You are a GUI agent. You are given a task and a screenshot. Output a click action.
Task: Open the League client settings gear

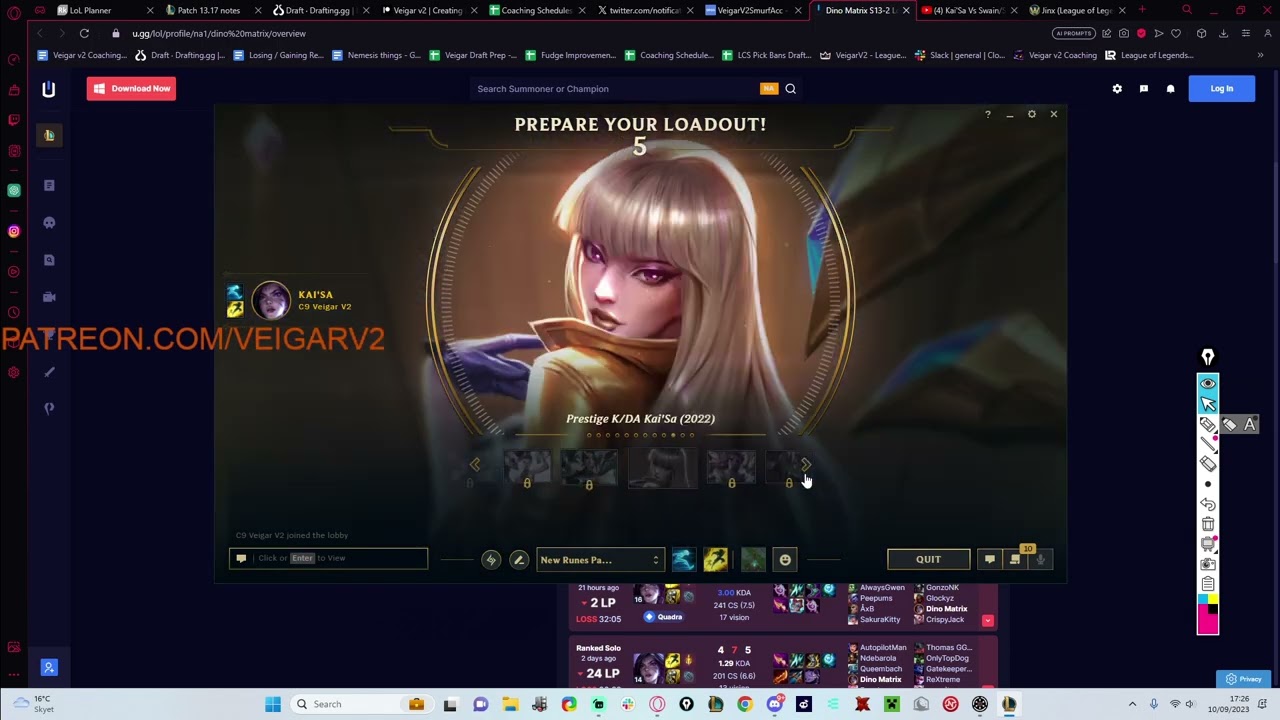pyautogui.click(x=1032, y=115)
